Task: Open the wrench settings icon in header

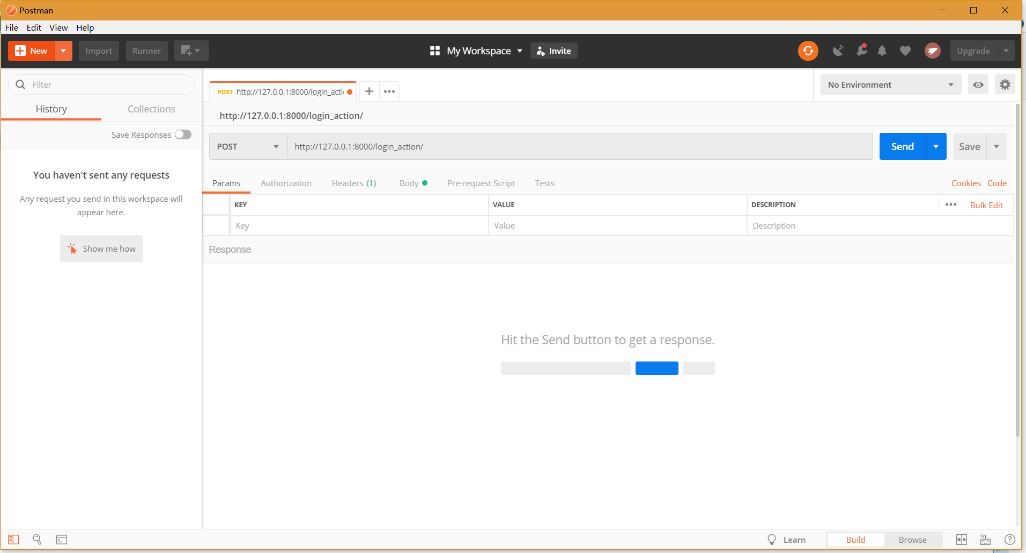Action: (862, 50)
